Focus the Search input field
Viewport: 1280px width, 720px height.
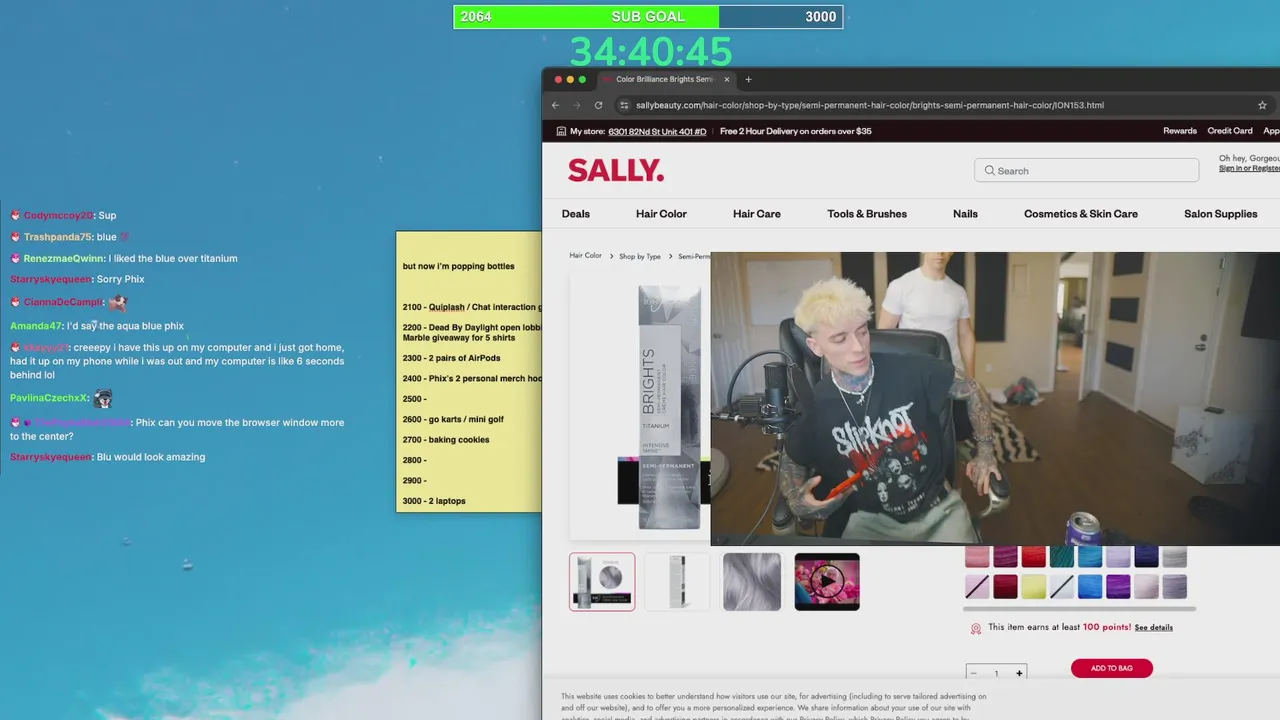[1087, 171]
